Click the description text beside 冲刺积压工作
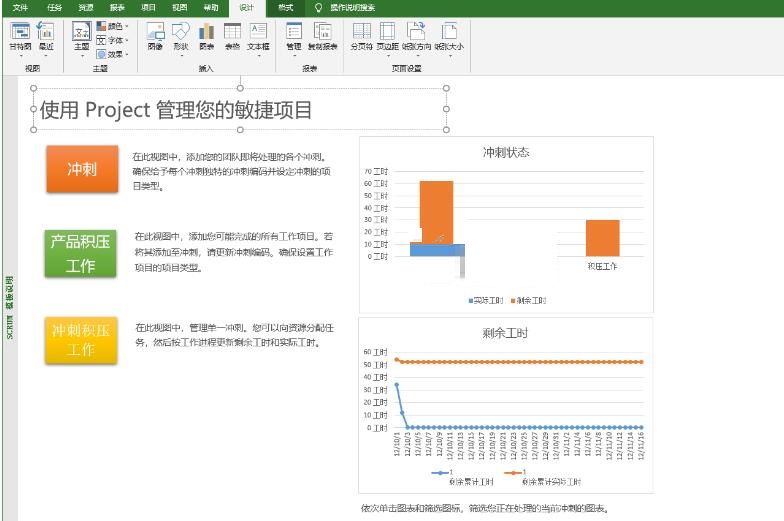The height and width of the screenshot is (521, 784). pos(234,335)
